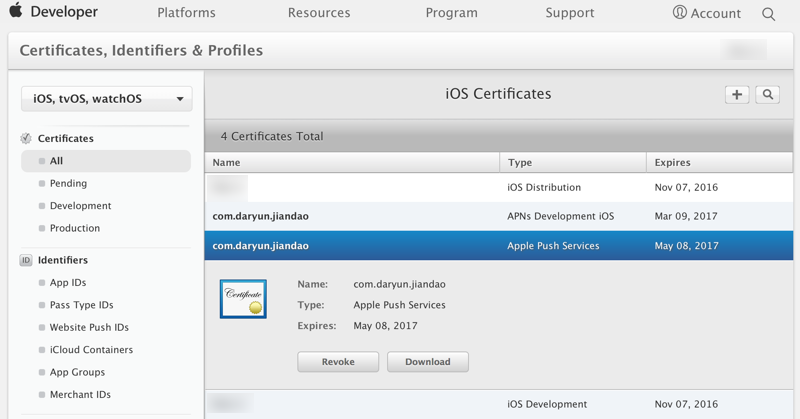Select Pending certificates in sidebar
This screenshot has width=800, height=419.
tap(68, 183)
